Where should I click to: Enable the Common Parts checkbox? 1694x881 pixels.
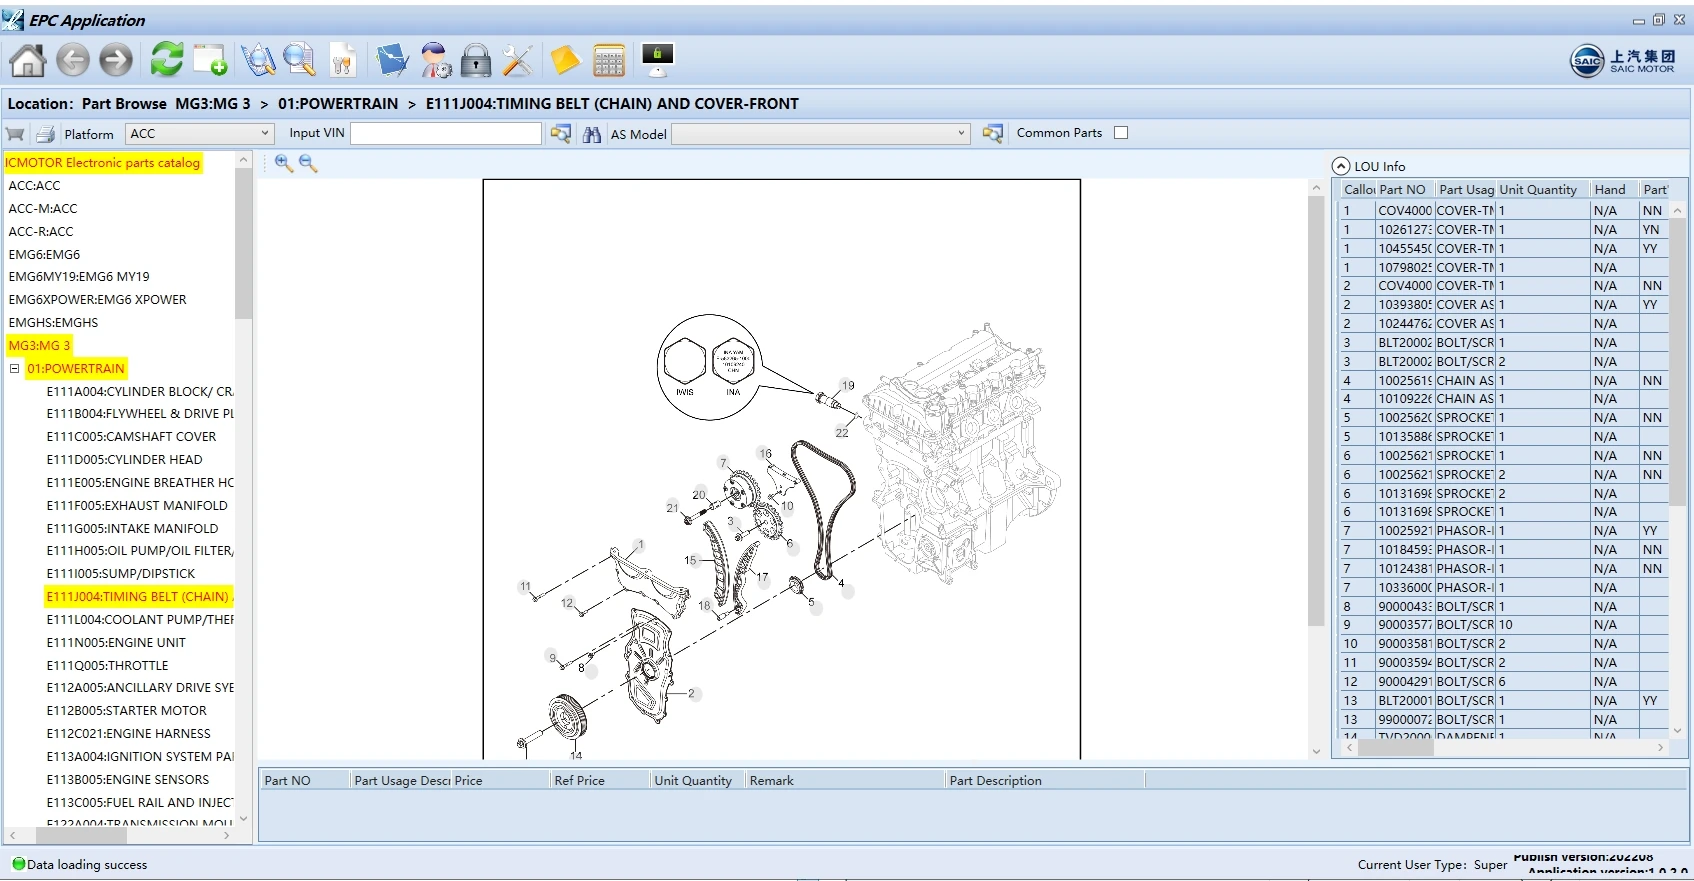click(1121, 133)
